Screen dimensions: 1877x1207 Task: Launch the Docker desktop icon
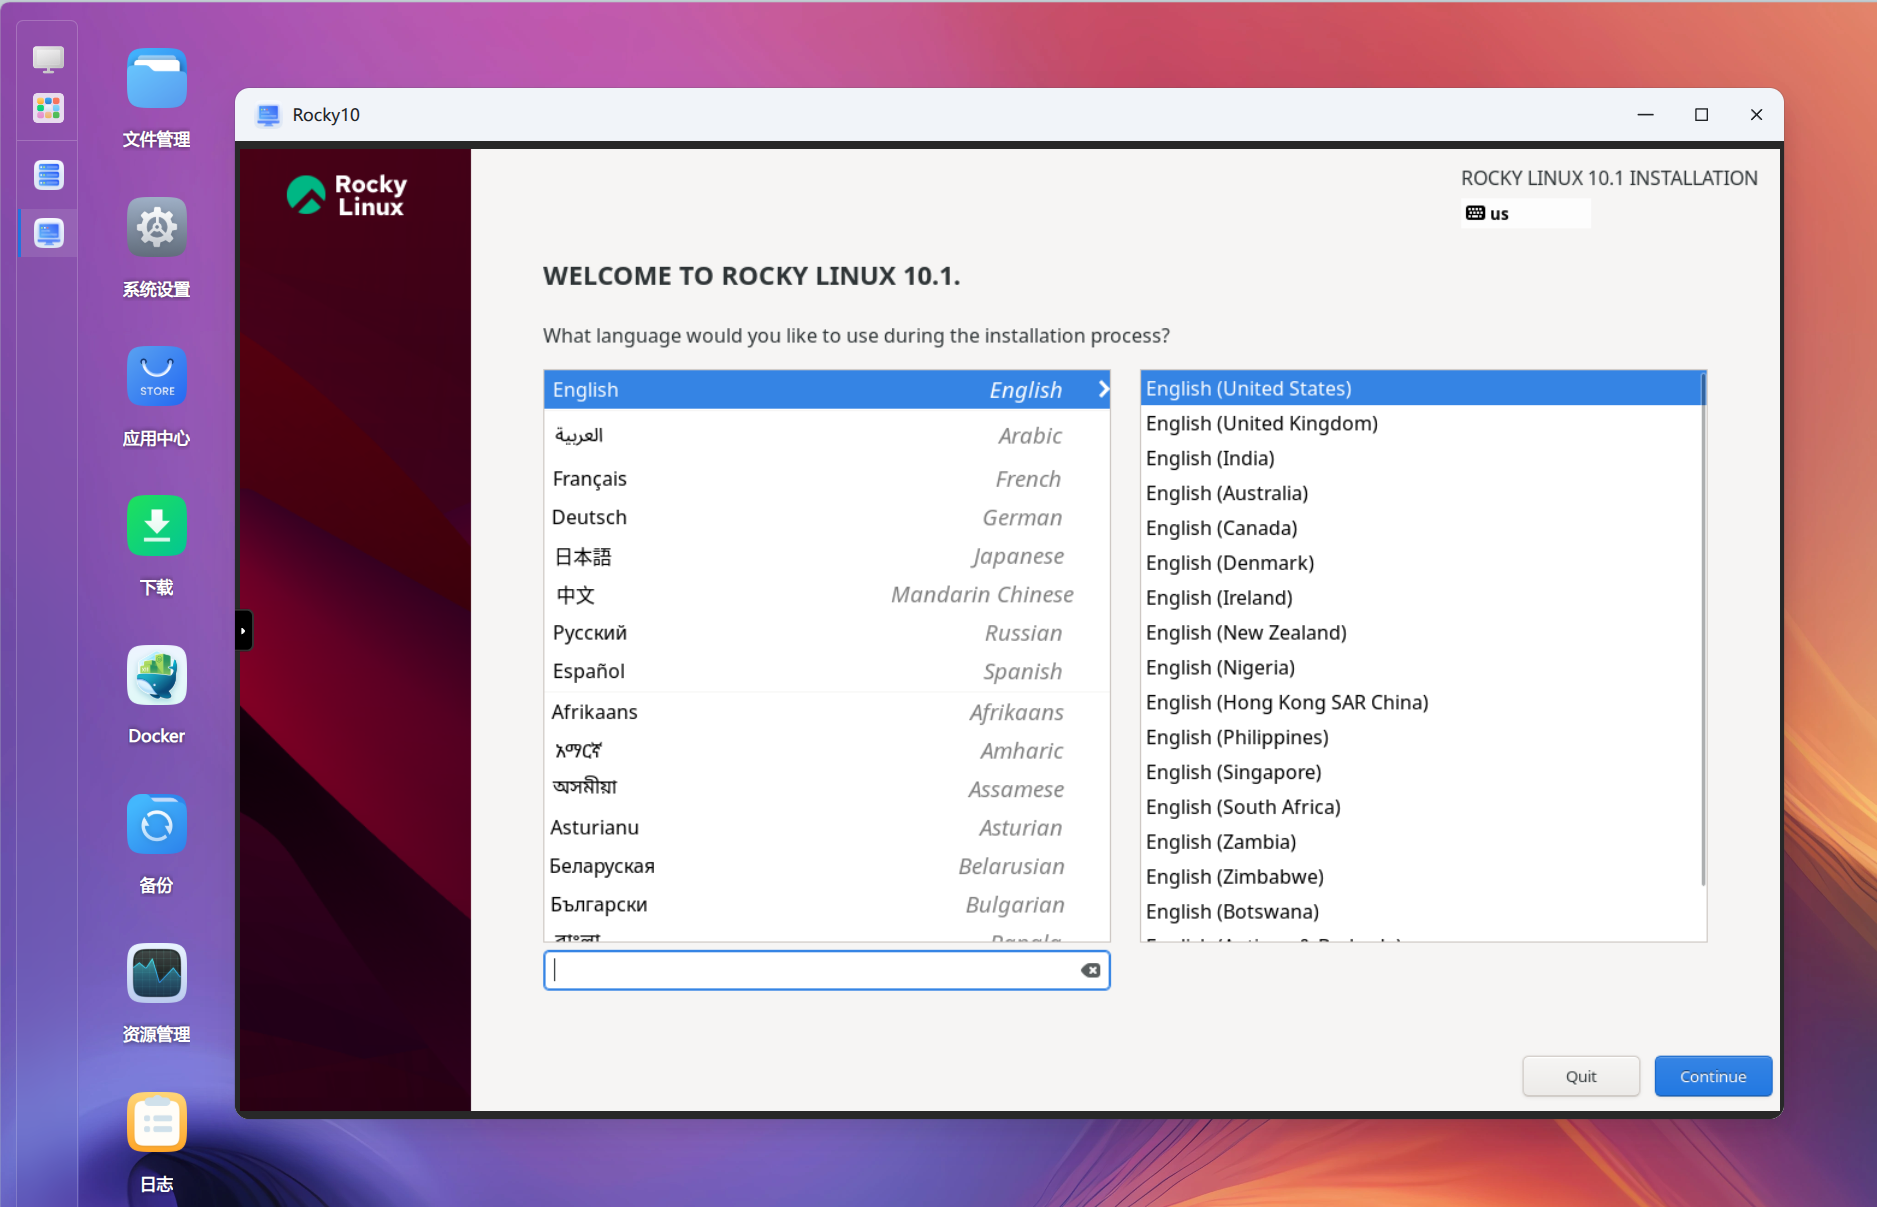point(156,676)
